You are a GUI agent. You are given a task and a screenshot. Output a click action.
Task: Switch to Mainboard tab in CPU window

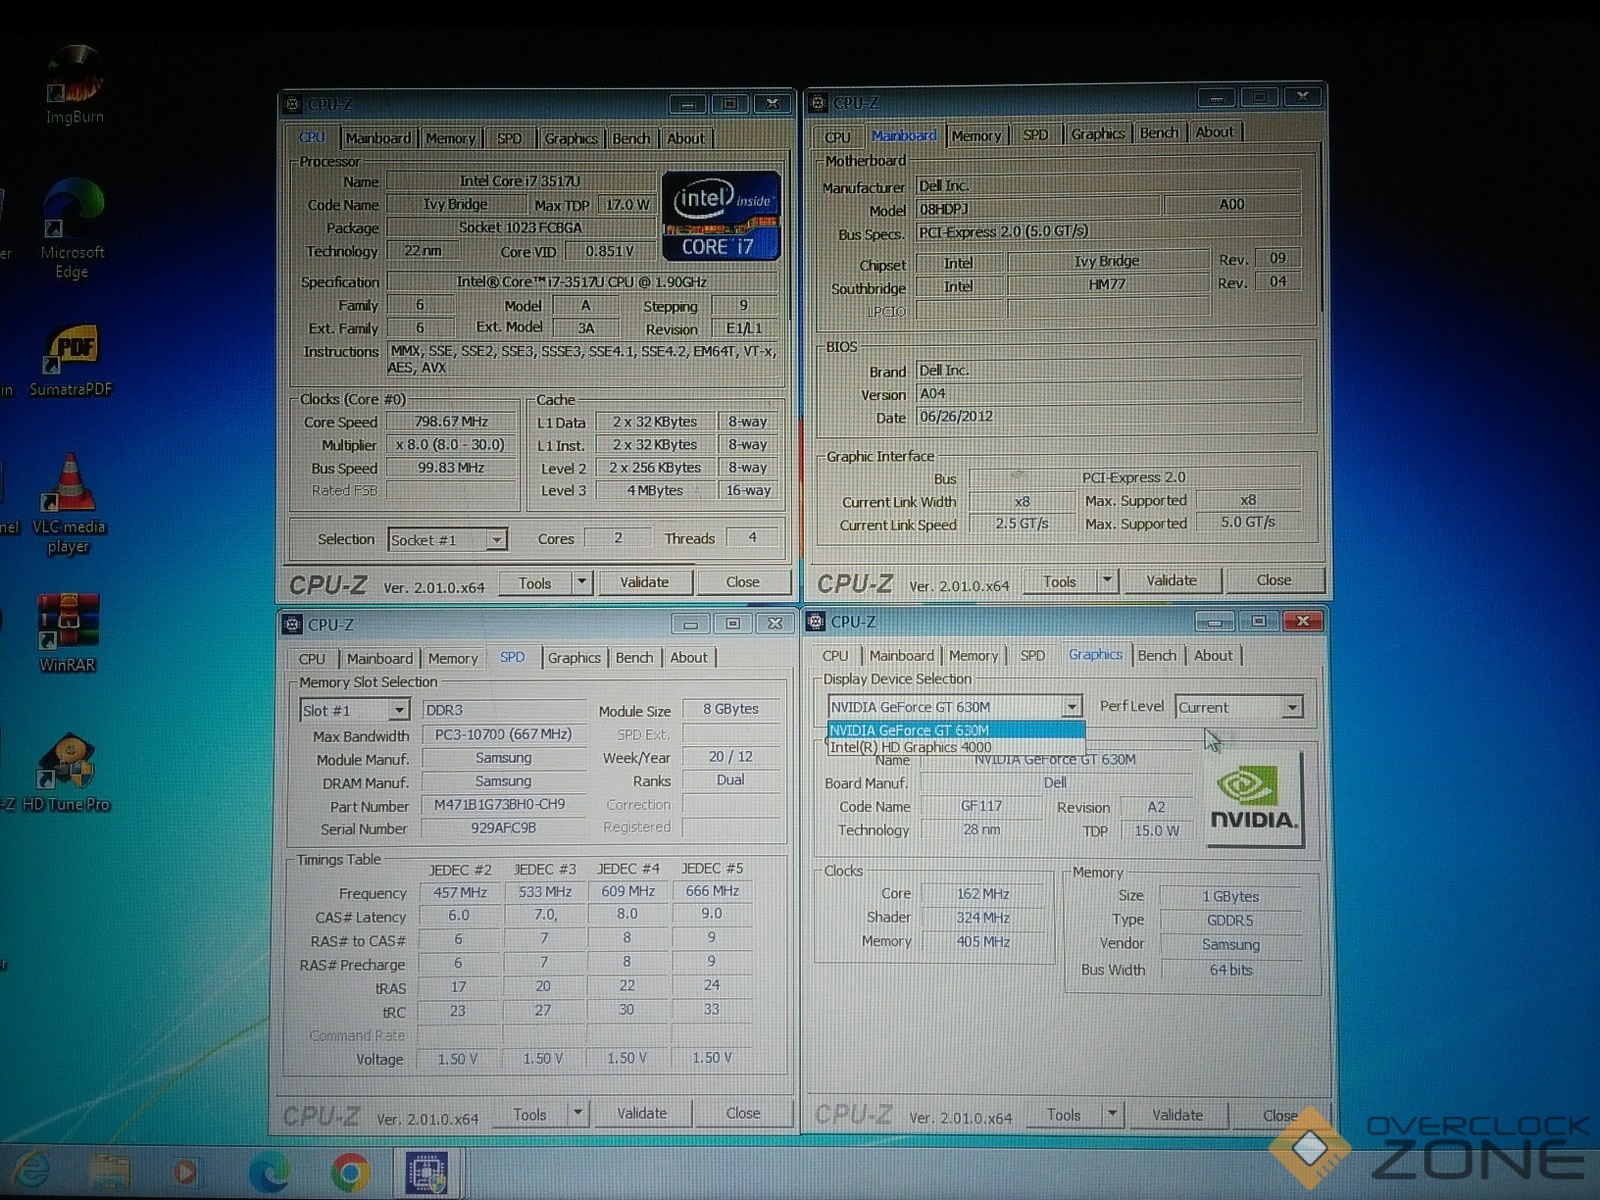(x=378, y=138)
